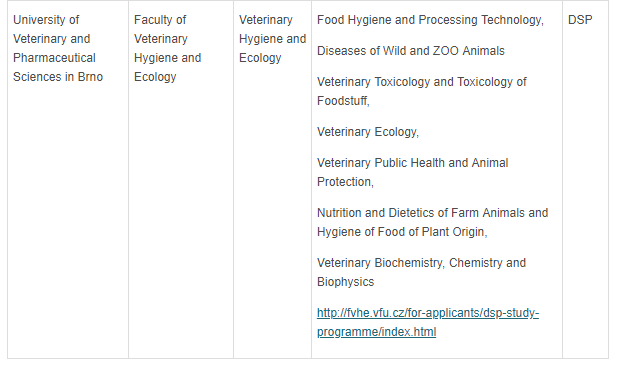The height and width of the screenshot is (366, 628).
Task: Click 'Ecology' in the faculty column
Action: tap(155, 77)
